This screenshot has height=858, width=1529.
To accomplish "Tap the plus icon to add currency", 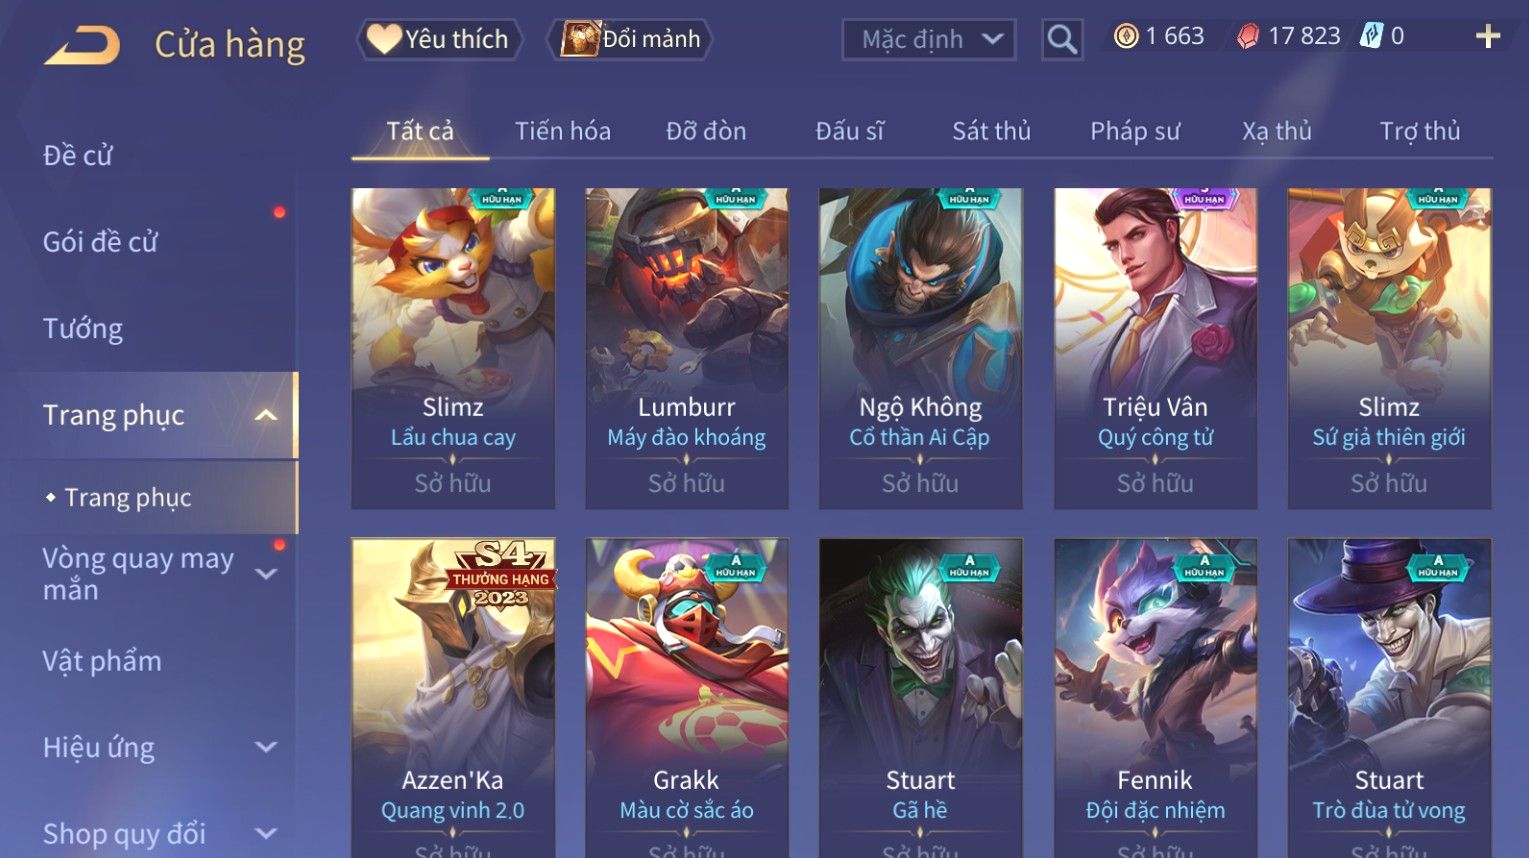I will 1488,37.
